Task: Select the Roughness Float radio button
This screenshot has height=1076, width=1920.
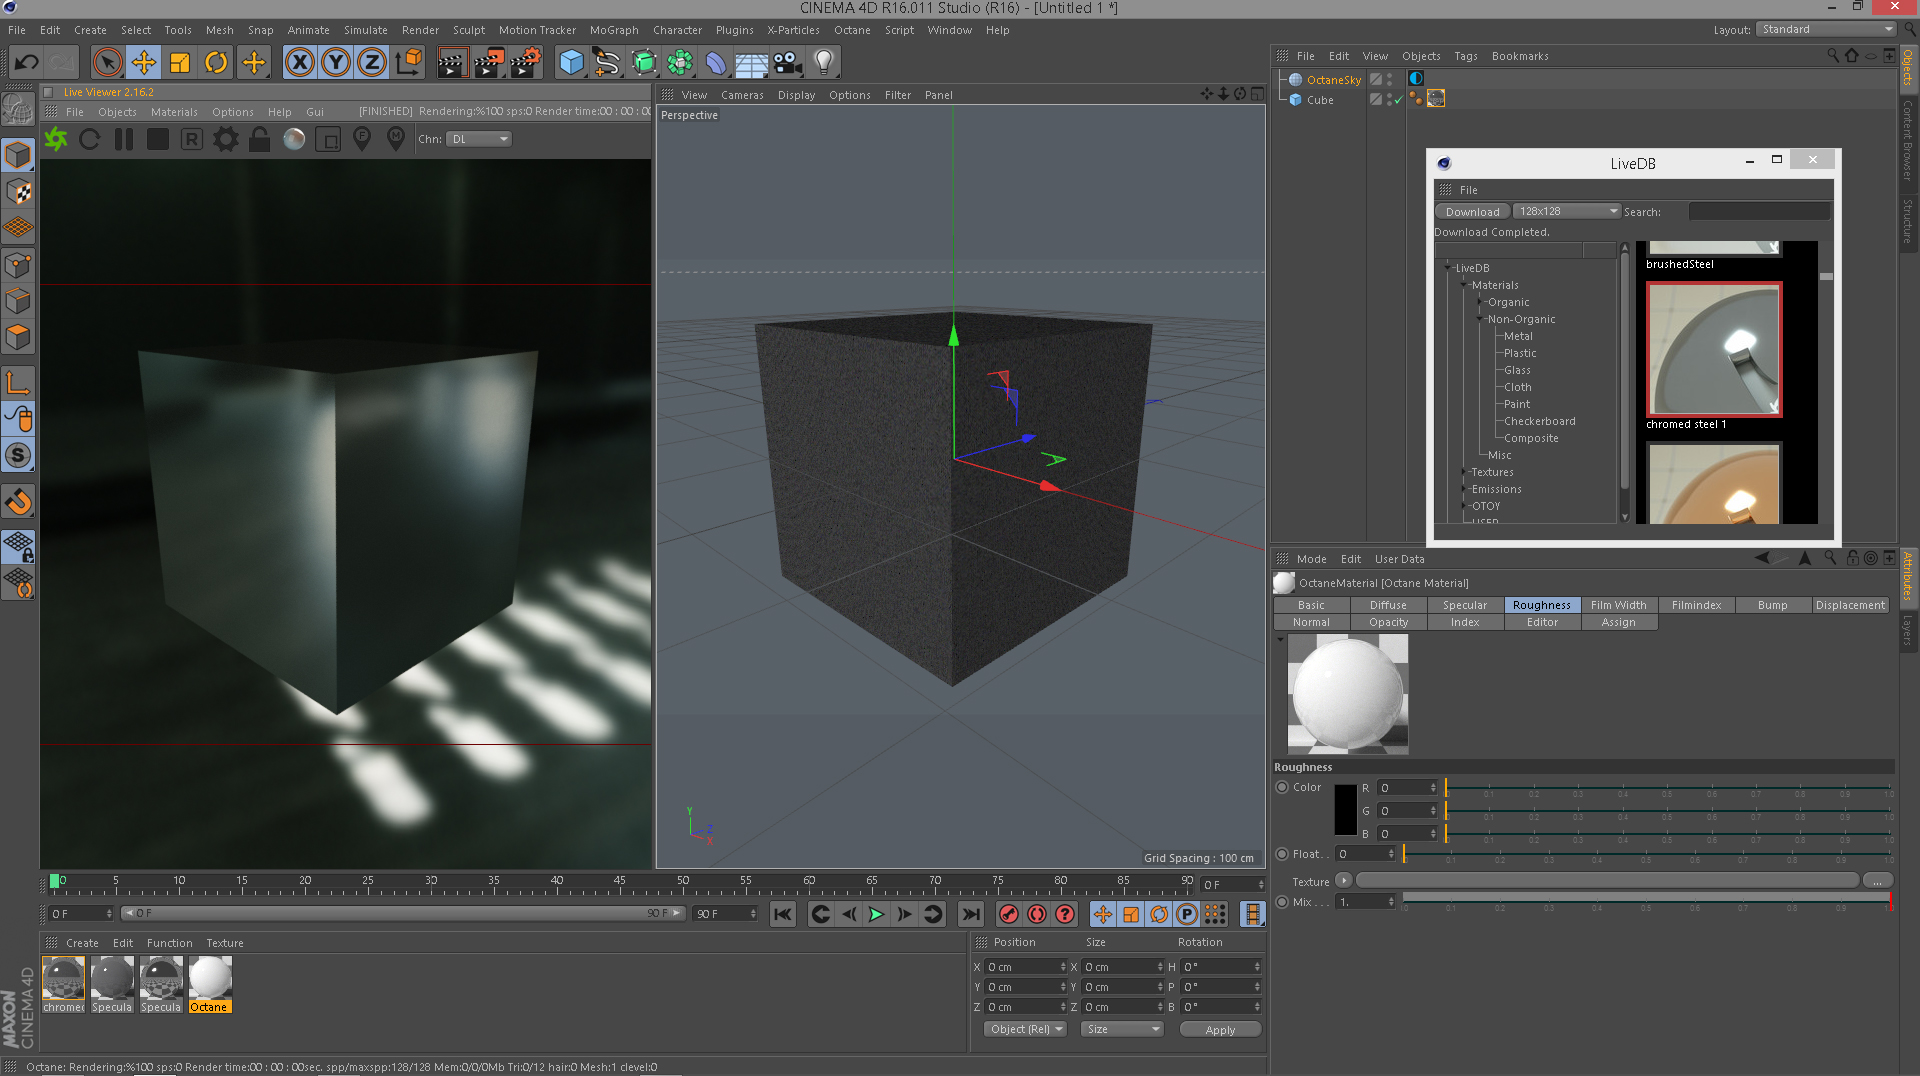Action: point(1282,854)
